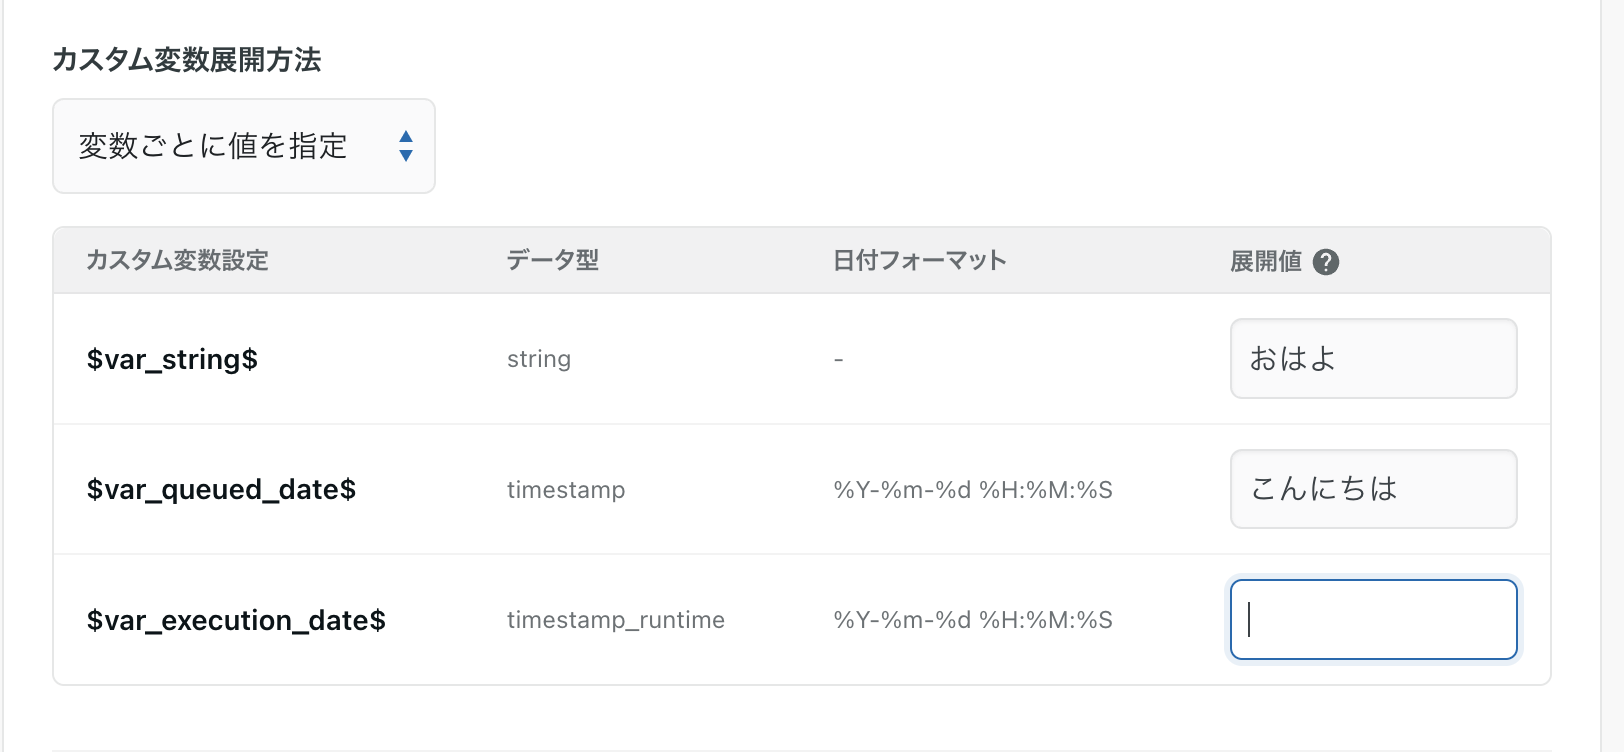Open the カスタム変数展開方法 dropdown

(243, 146)
